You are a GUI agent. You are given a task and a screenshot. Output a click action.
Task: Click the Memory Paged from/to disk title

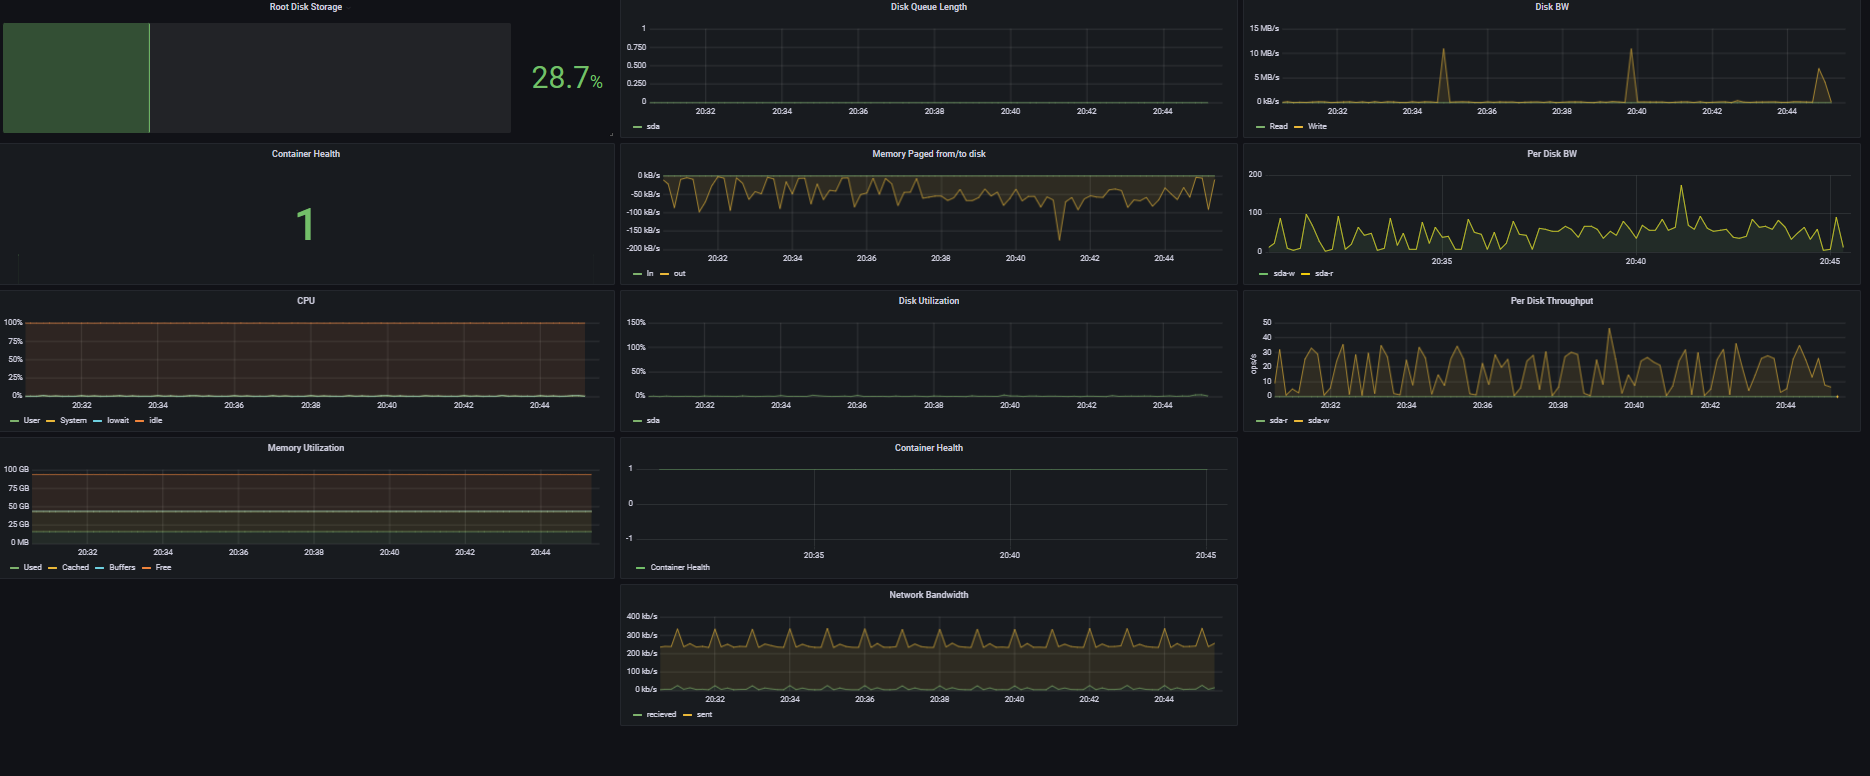[928, 154]
